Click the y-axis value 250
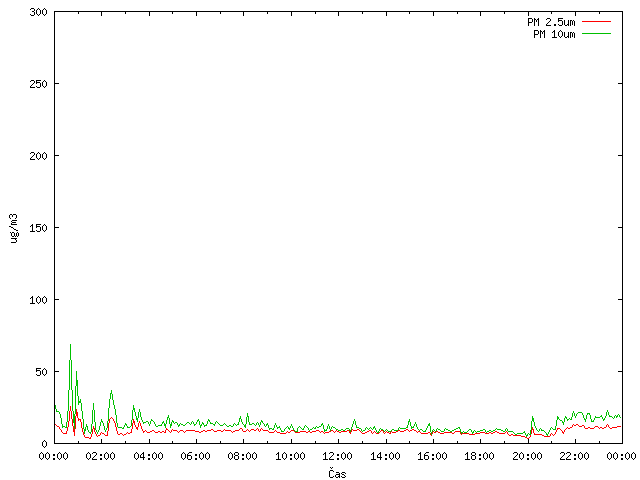 point(38,84)
